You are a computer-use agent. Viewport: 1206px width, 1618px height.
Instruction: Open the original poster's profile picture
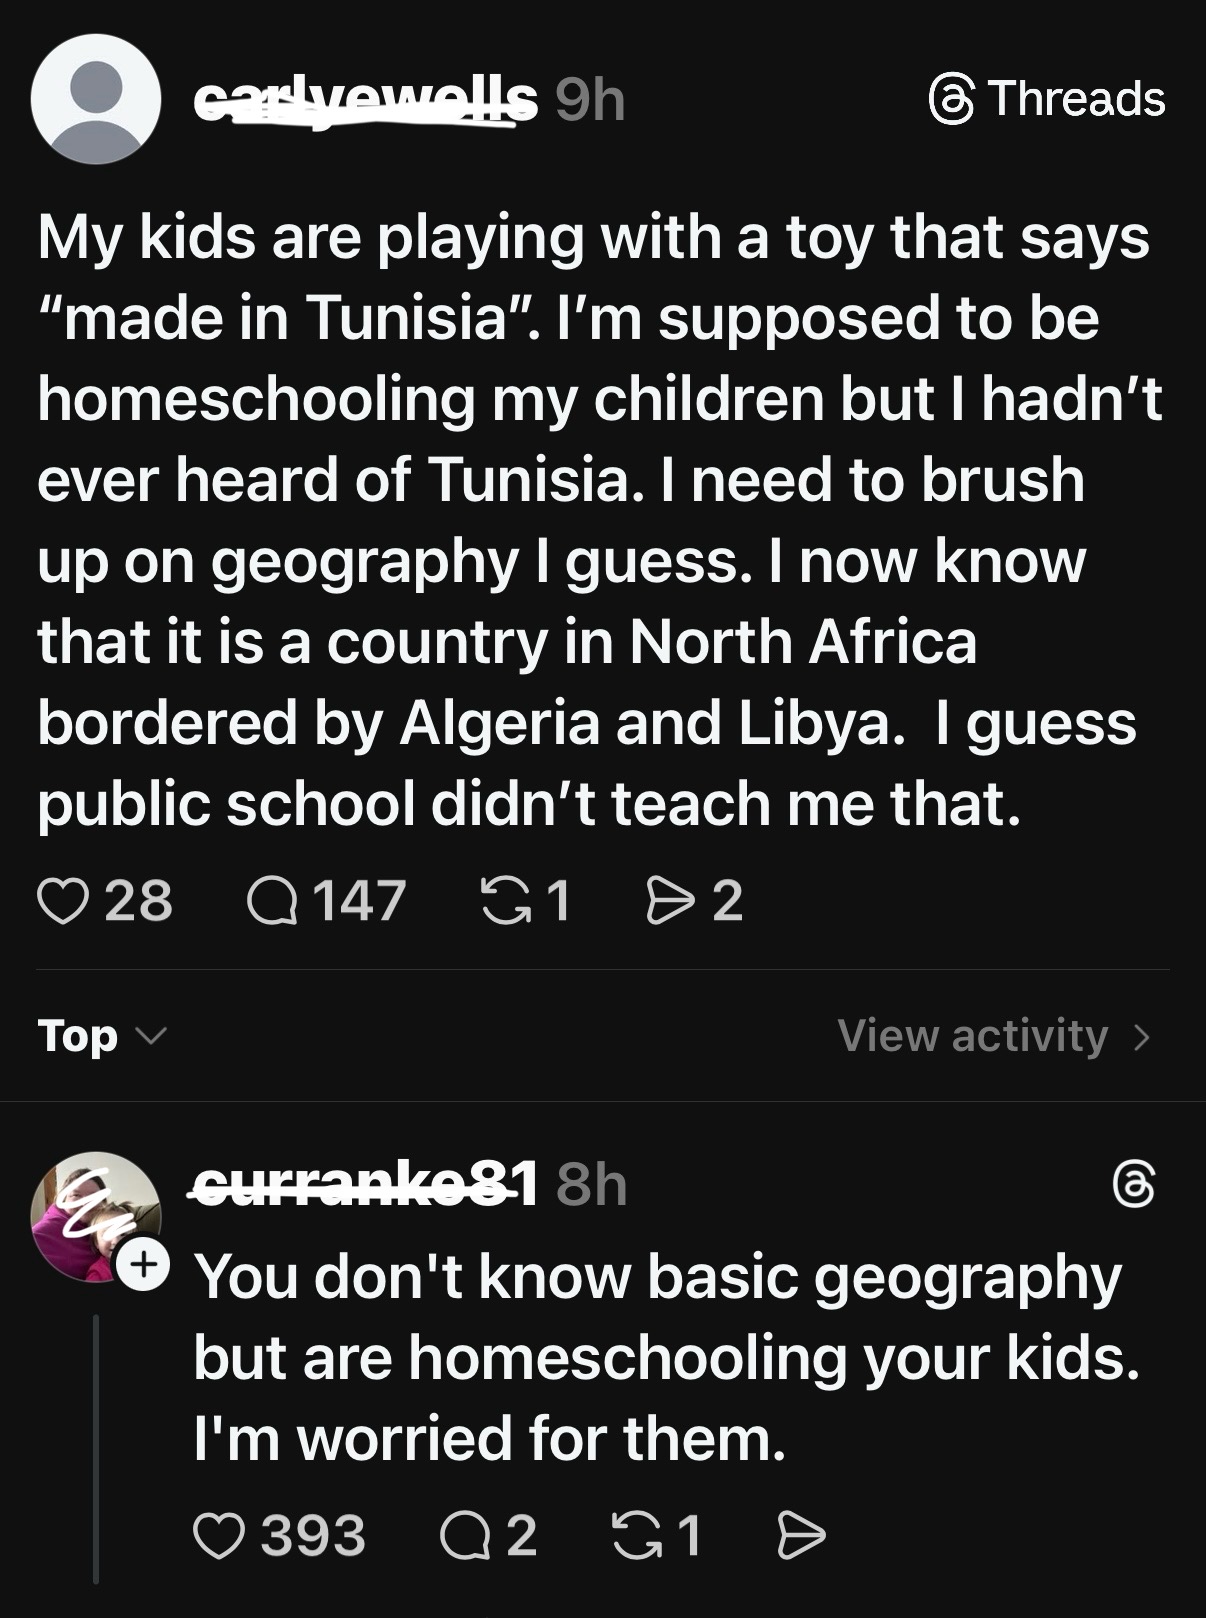[x=96, y=99]
